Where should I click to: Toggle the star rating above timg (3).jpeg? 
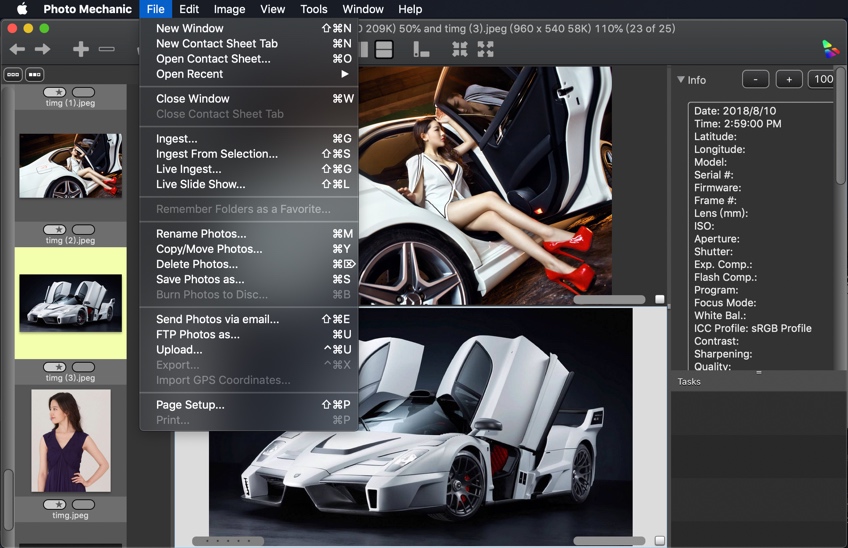click(55, 367)
